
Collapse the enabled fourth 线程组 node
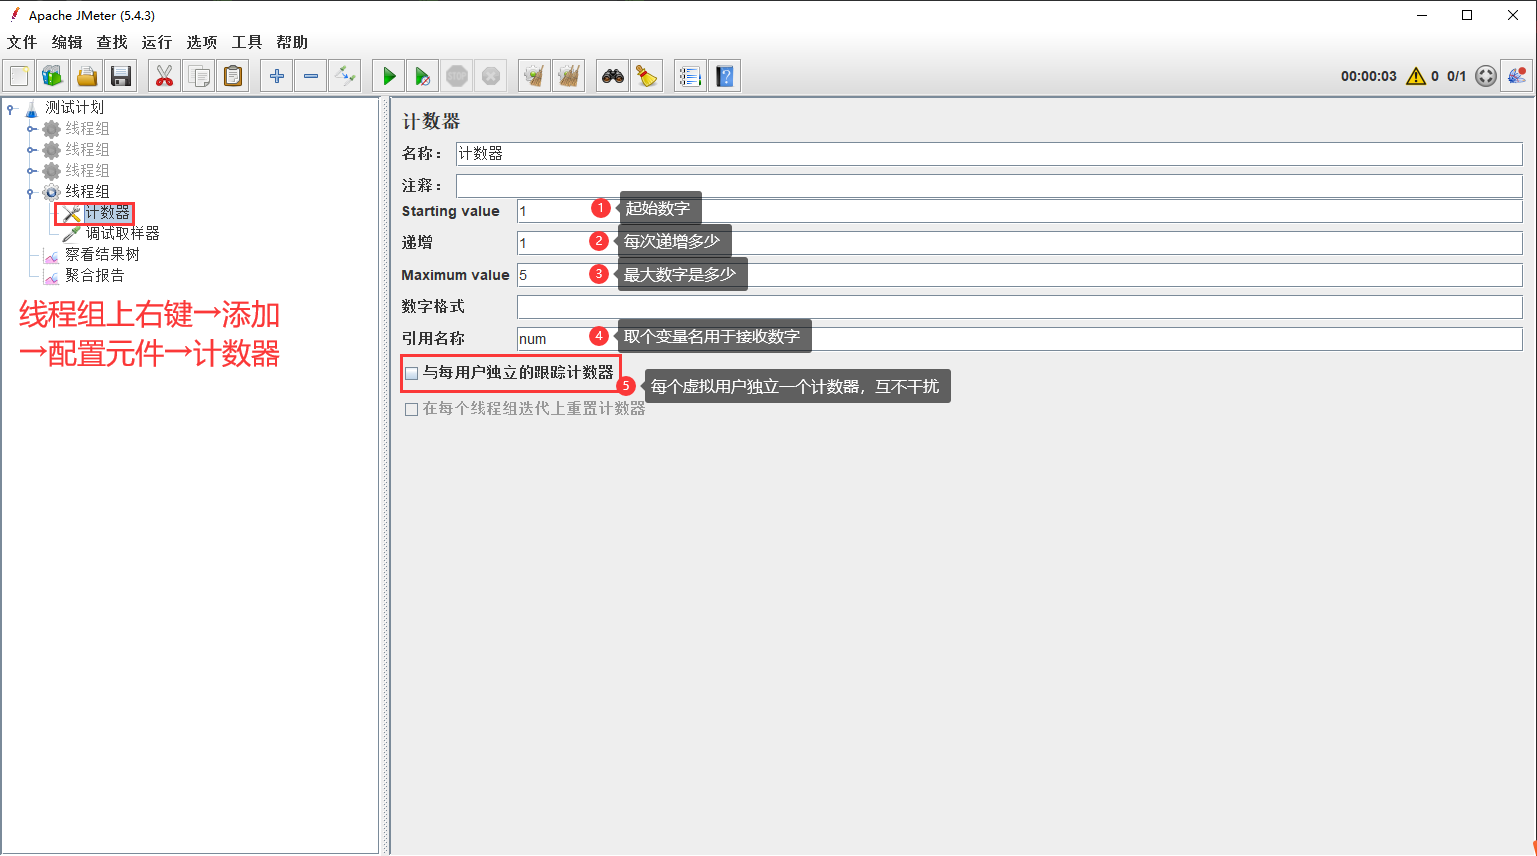(31, 192)
